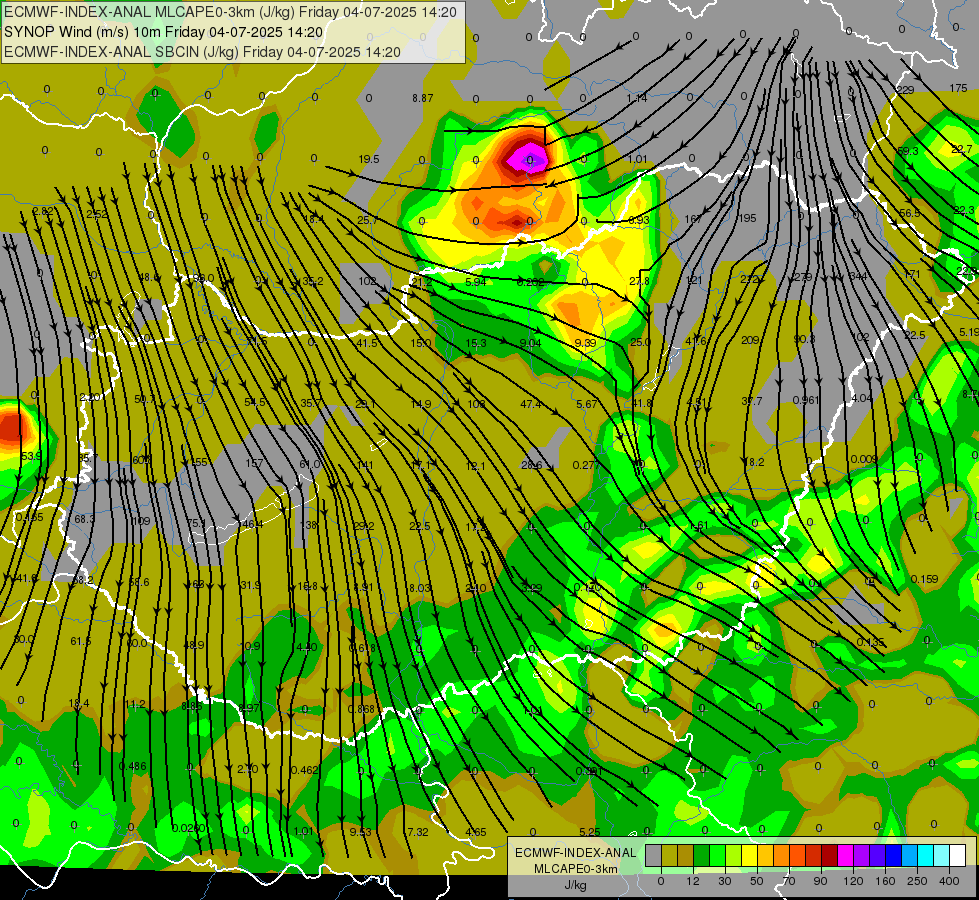Screen dimensions: 979x900
Task: Click the dark red legend swatch
Action: [x=829, y=855]
